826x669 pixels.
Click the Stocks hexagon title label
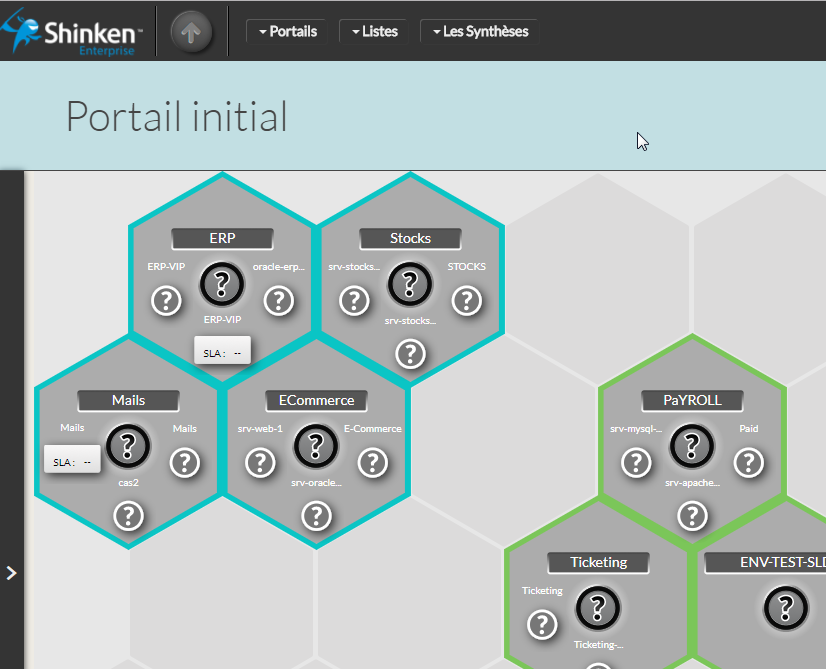410,238
